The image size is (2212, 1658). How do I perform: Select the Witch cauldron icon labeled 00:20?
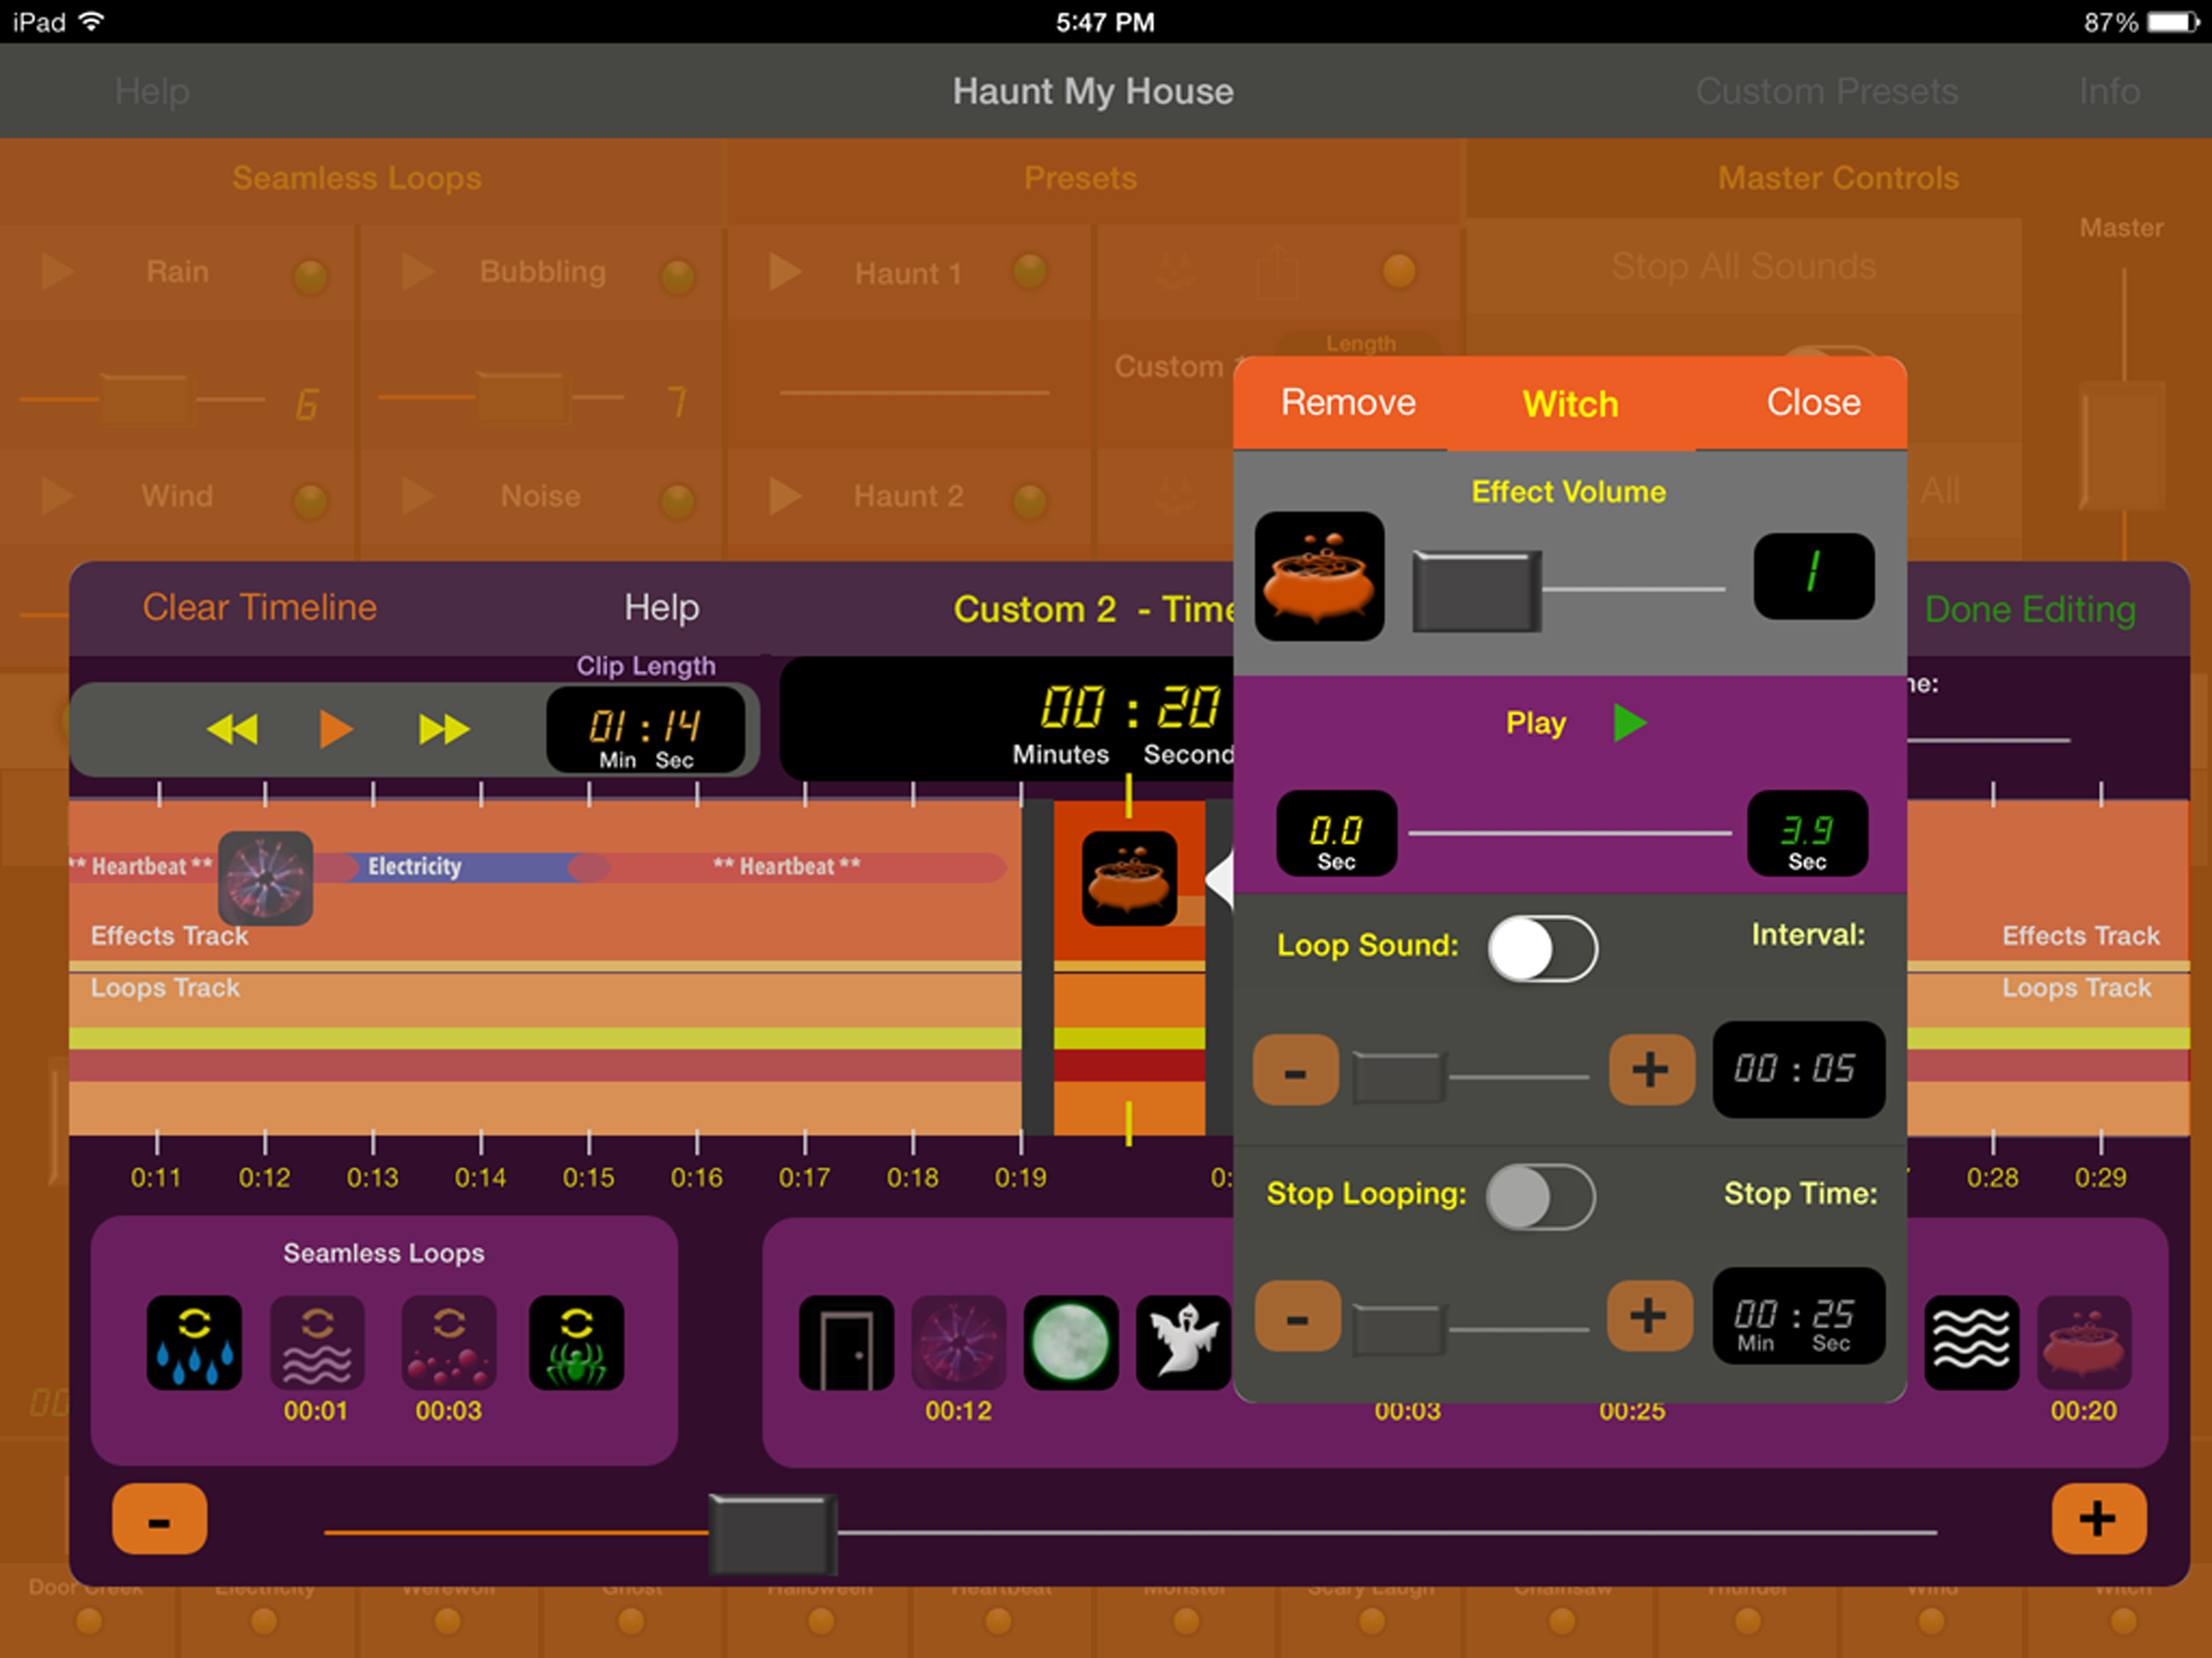point(2085,1342)
